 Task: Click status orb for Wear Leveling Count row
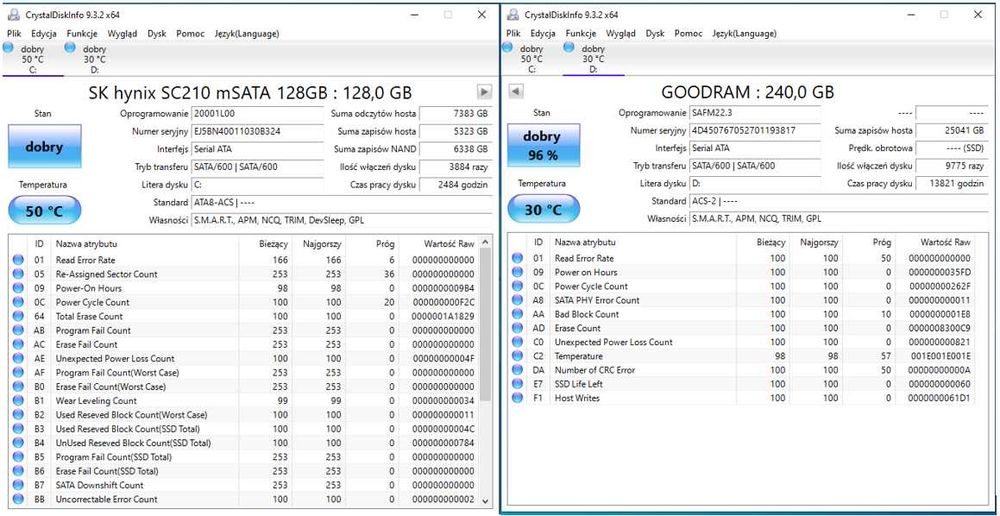pyautogui.click(x=18, y=401)
